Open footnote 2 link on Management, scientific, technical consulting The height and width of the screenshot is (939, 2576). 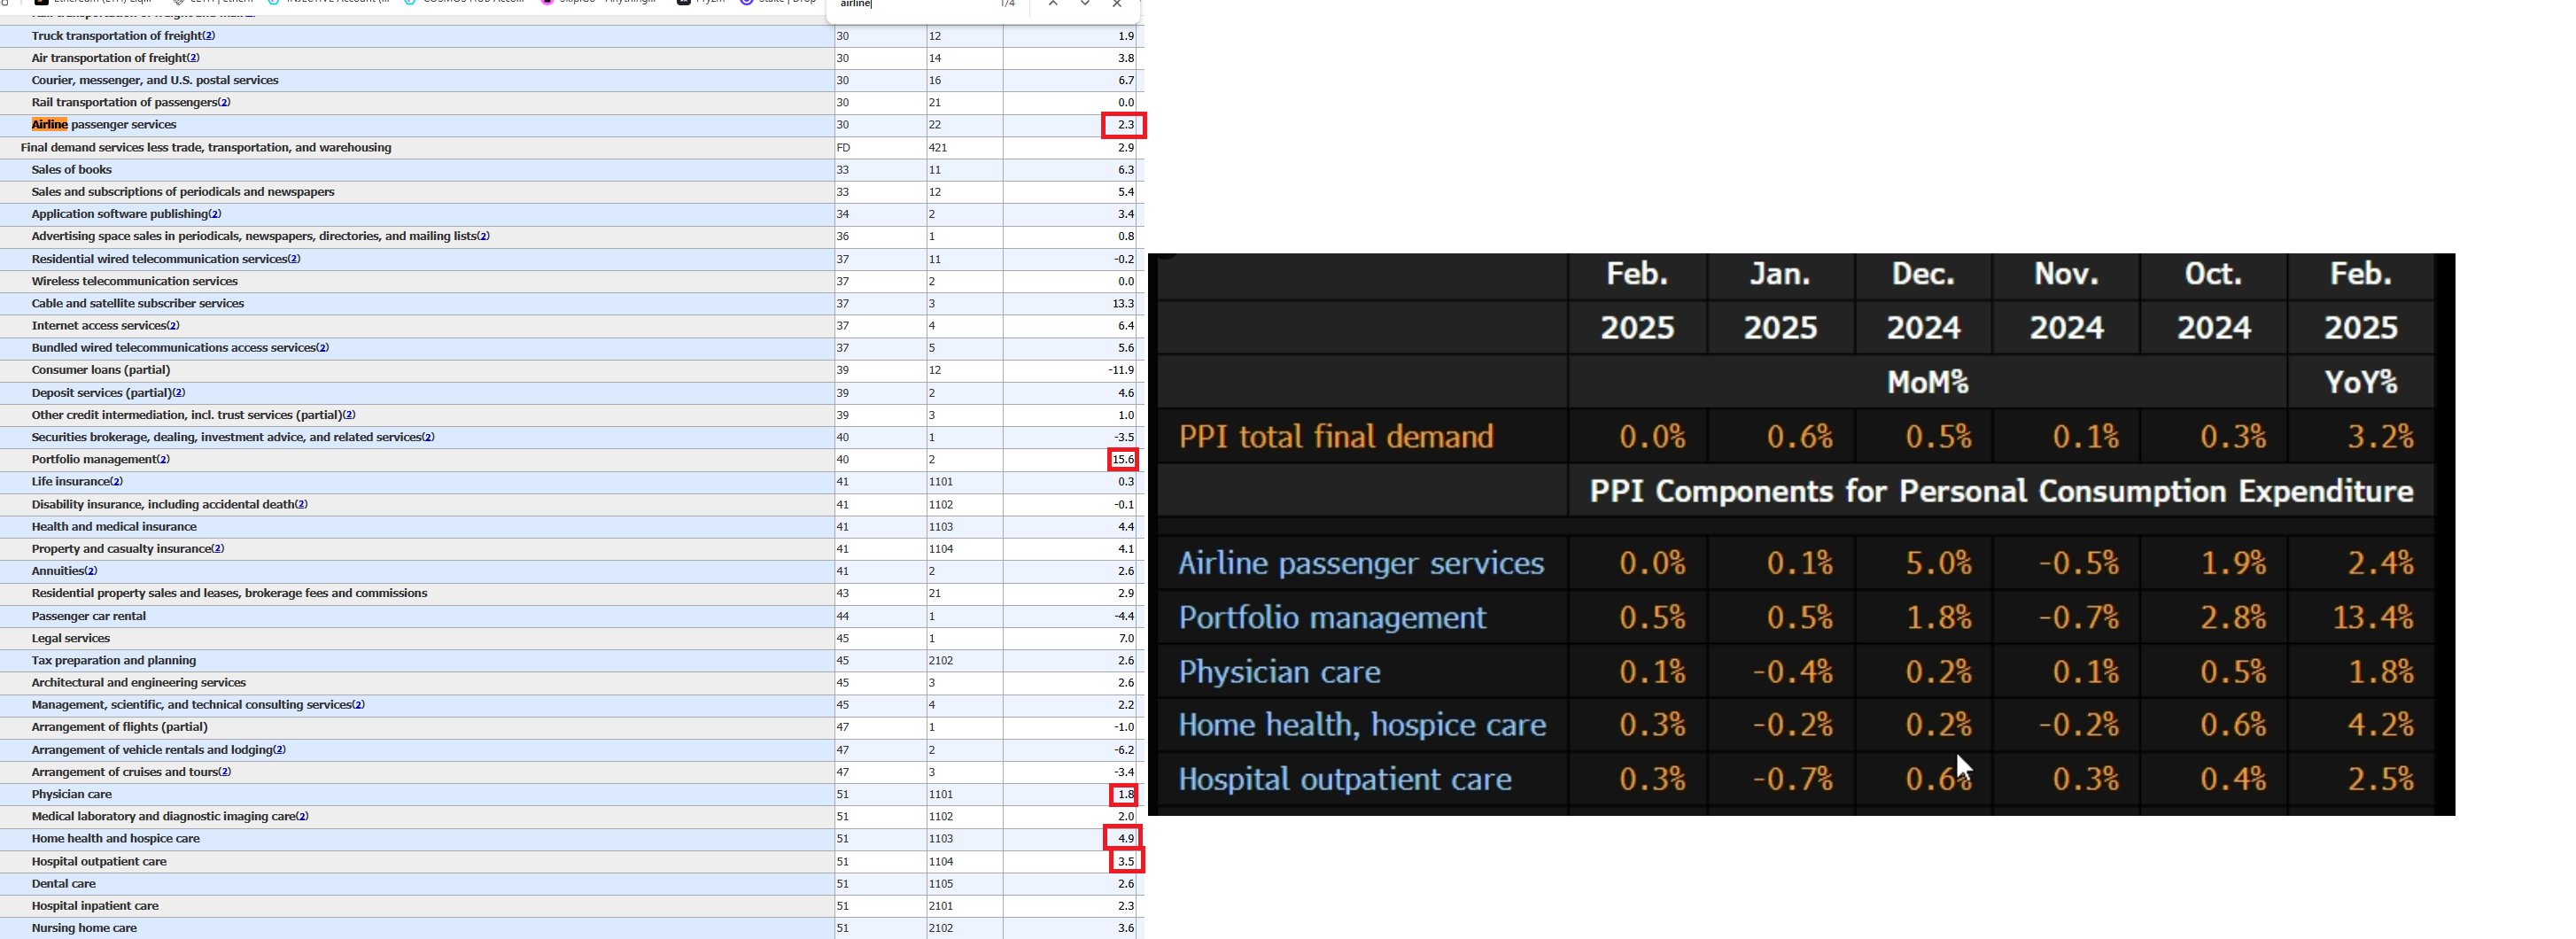coord(359,705)
